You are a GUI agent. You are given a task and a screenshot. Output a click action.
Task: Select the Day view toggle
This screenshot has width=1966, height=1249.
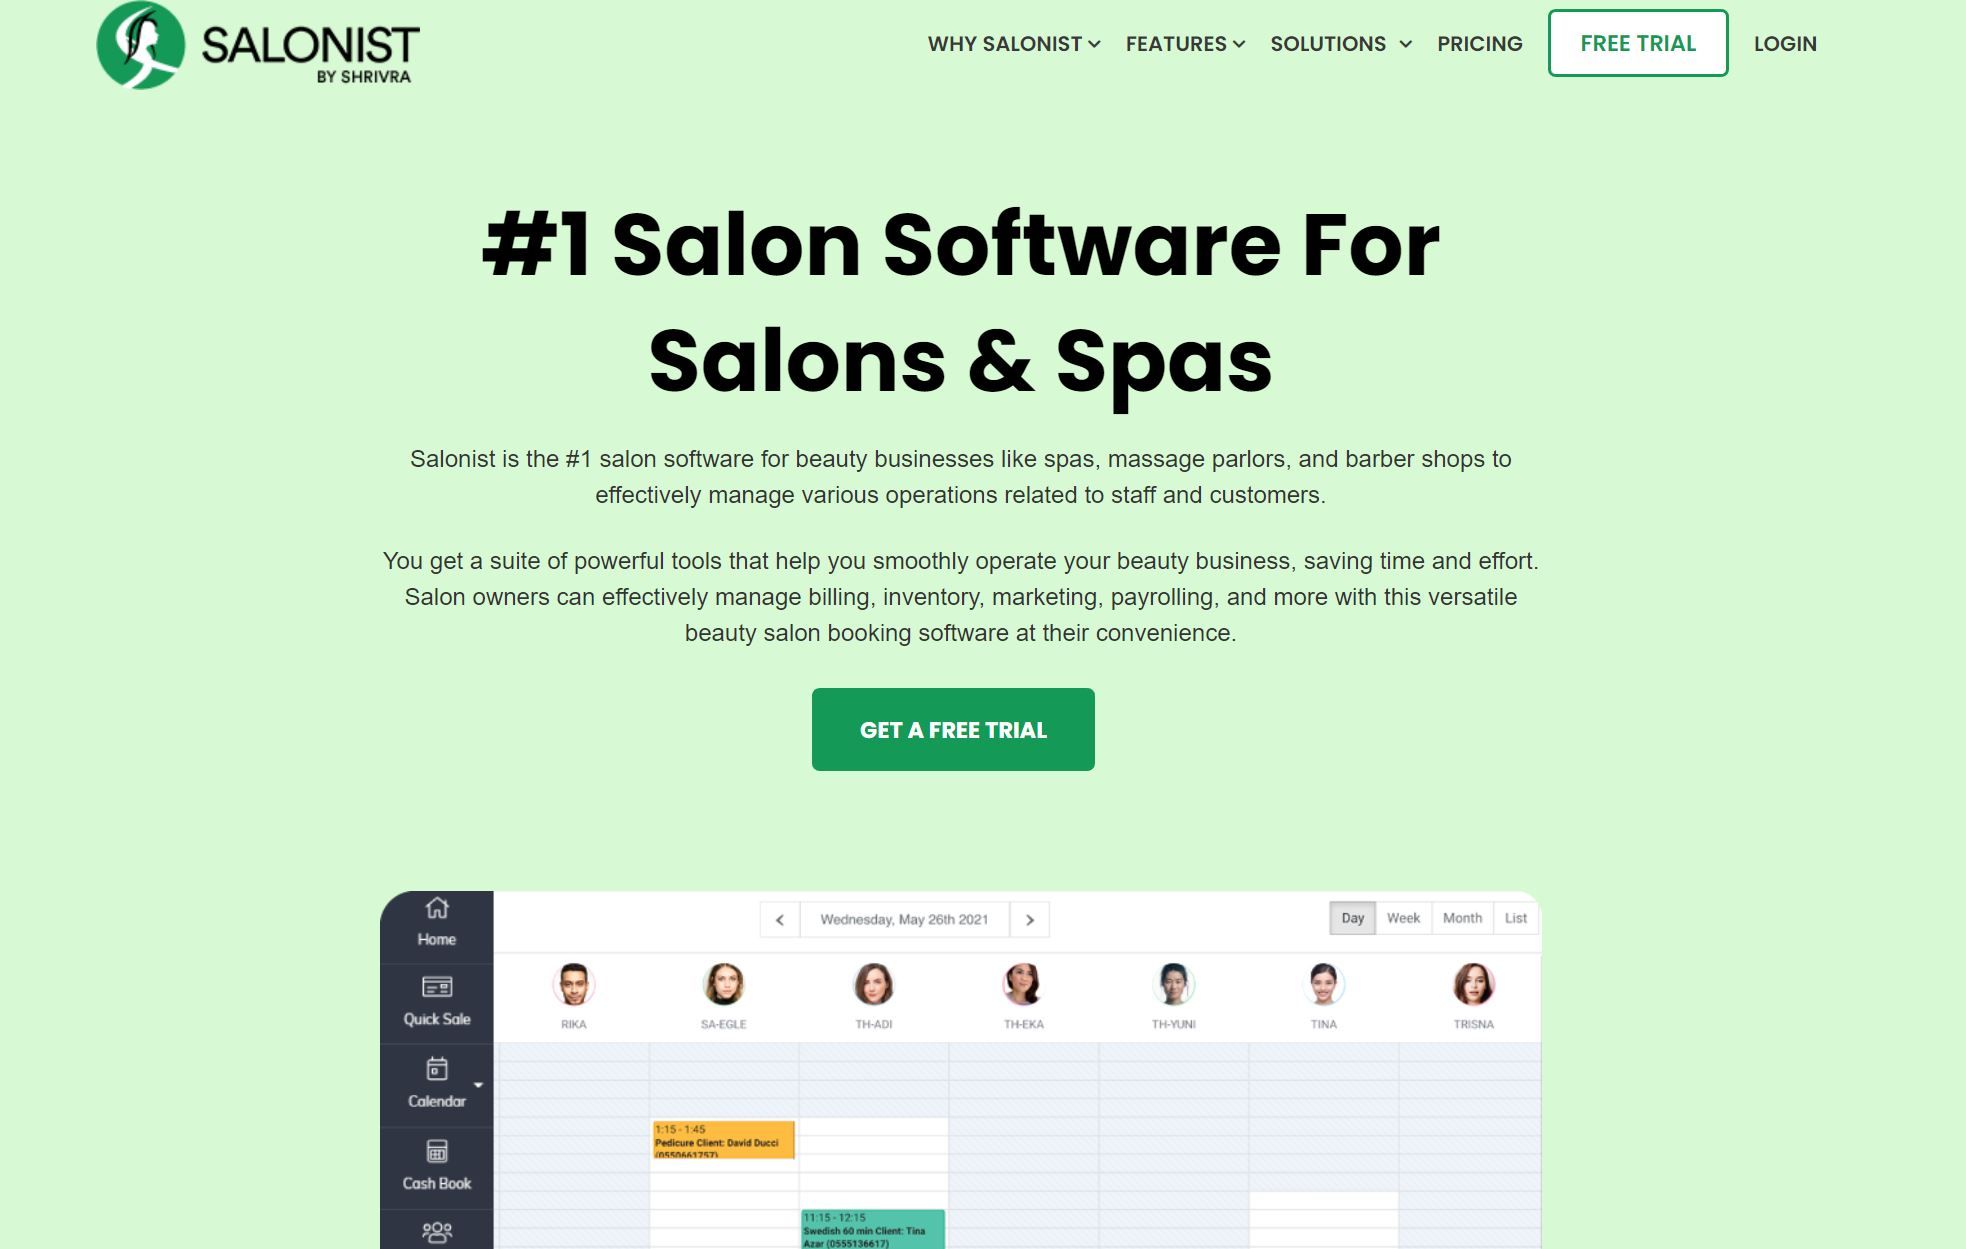[x=1351, y=918]
